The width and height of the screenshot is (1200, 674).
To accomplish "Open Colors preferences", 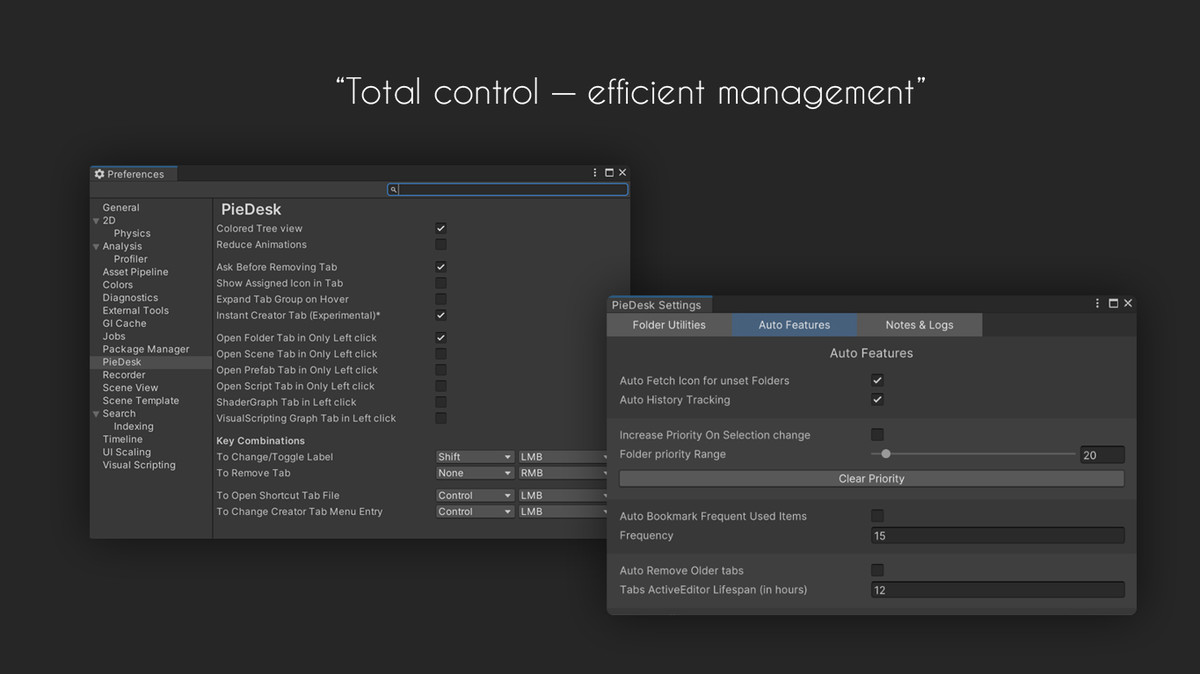I will (x=117, y=285).
